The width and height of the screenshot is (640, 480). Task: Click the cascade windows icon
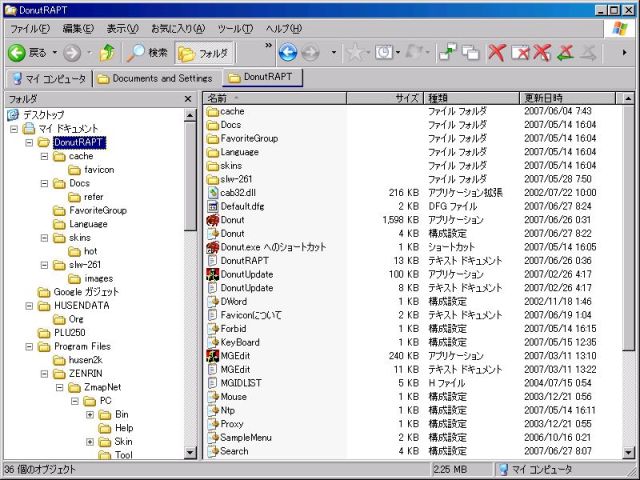[471, 53]
